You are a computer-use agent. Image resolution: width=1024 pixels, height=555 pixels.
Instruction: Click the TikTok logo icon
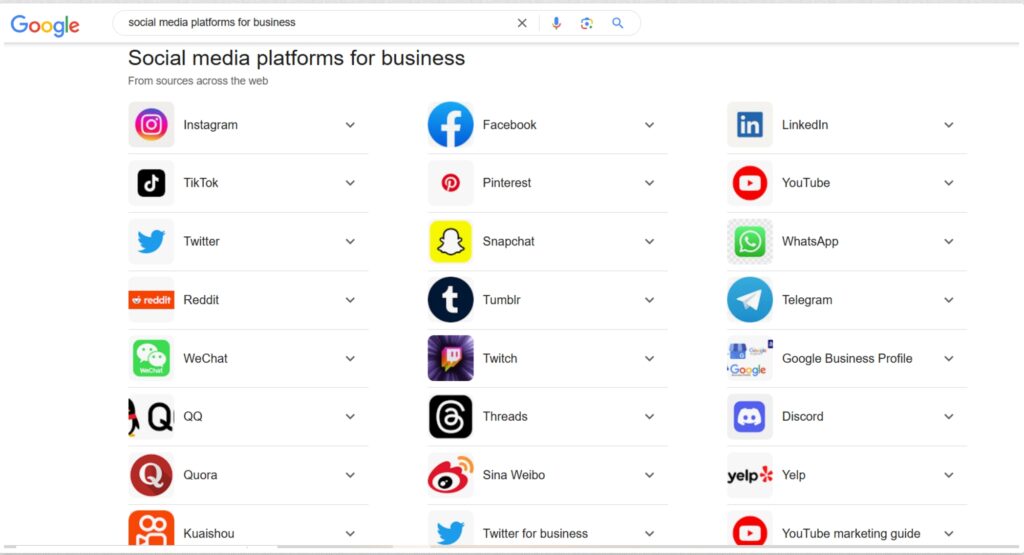point(151,183)
